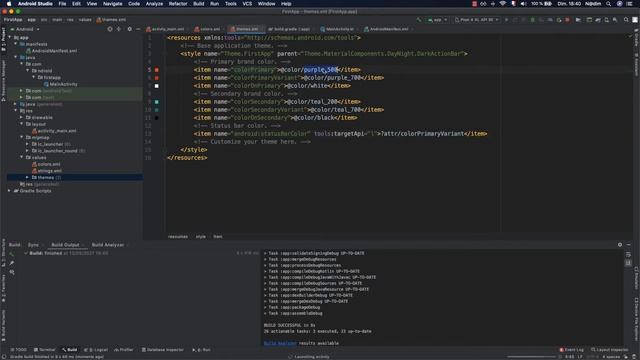This screenshot has width=640, height=360.
Task: Collapse the manifests folder
Action: (x=16, y=44)
